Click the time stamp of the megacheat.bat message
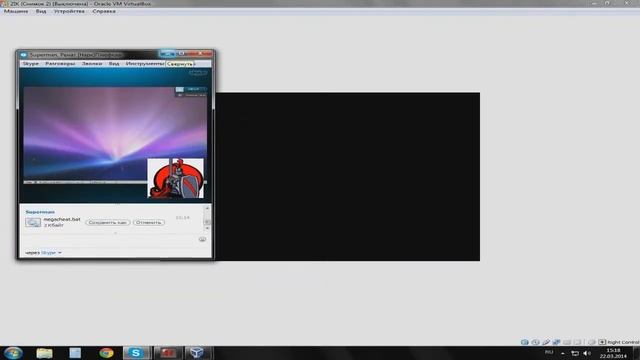Viewport: 640px width, 360px height. pos(182,218)
